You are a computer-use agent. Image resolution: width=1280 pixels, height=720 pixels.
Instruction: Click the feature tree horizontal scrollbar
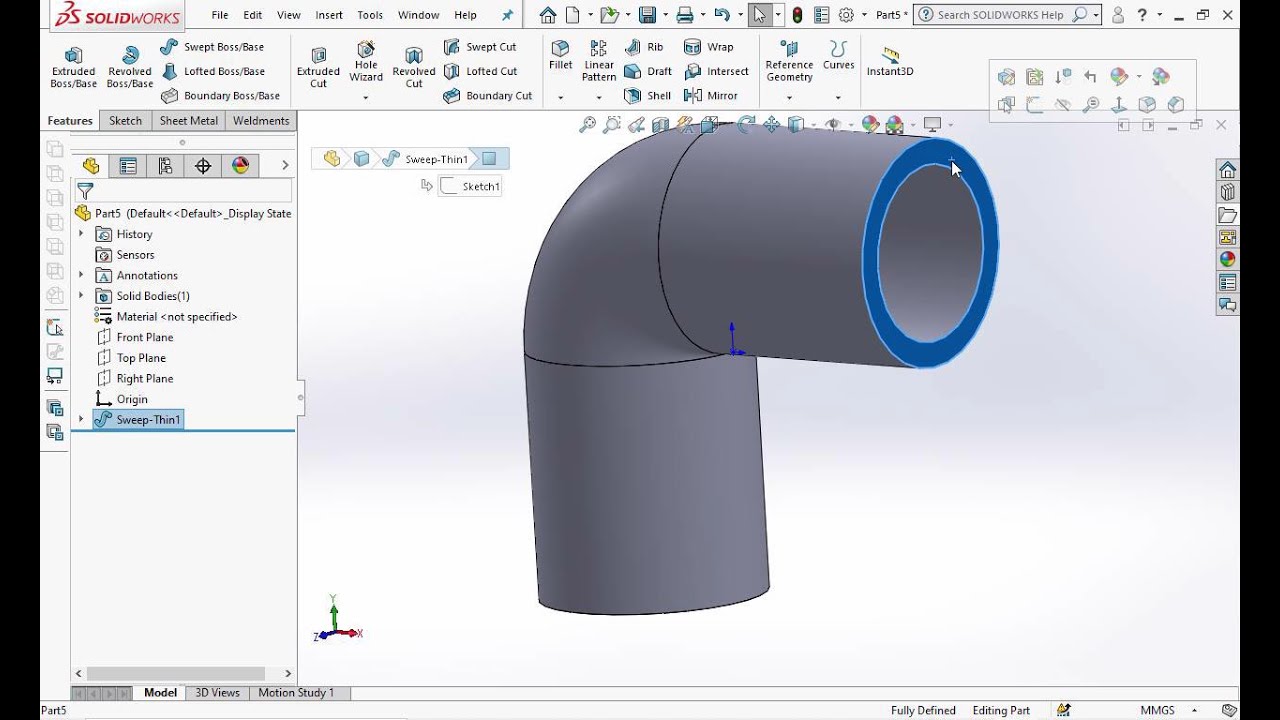click(176, 674)
